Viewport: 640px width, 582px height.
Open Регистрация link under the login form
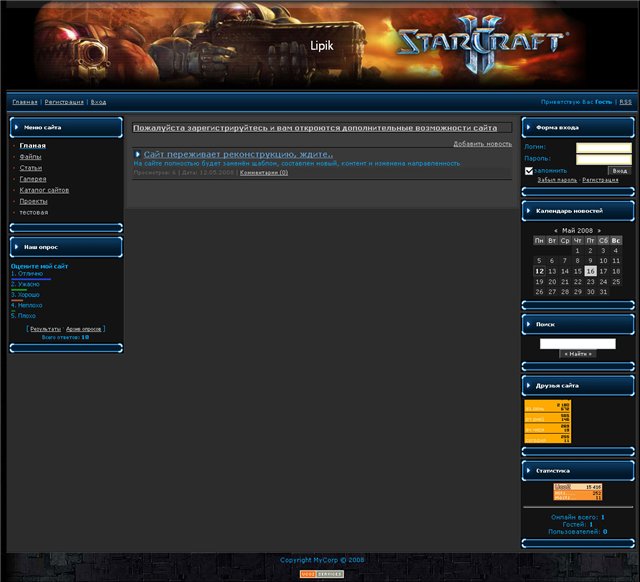600,180
